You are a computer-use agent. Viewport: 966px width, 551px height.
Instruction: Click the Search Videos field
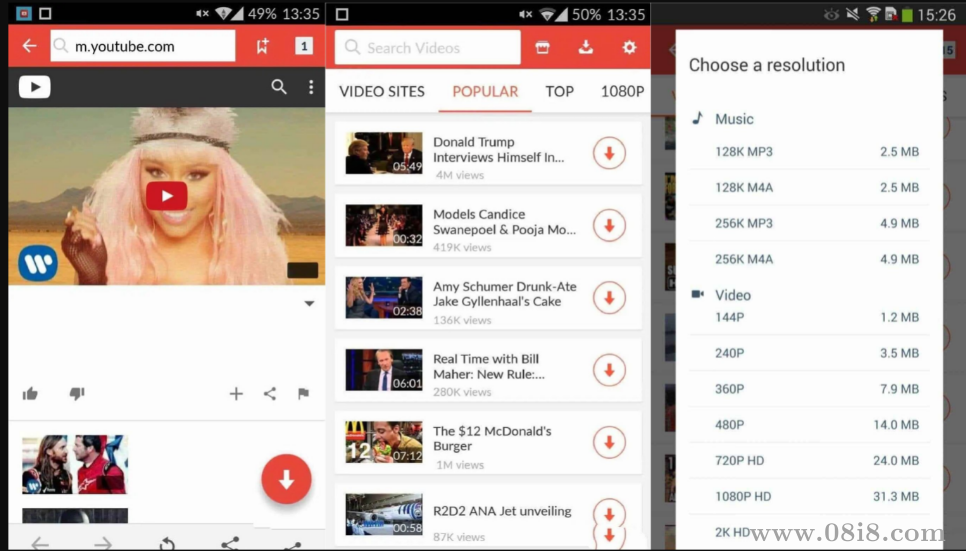coord(428,47)
